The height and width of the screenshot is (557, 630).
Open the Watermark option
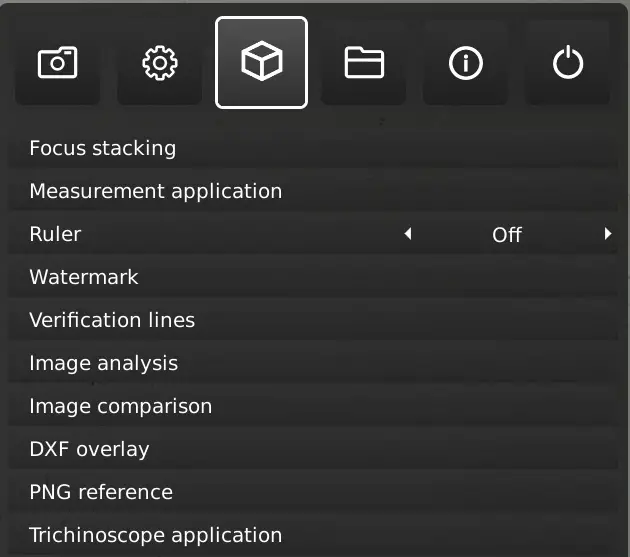point(84,277)
